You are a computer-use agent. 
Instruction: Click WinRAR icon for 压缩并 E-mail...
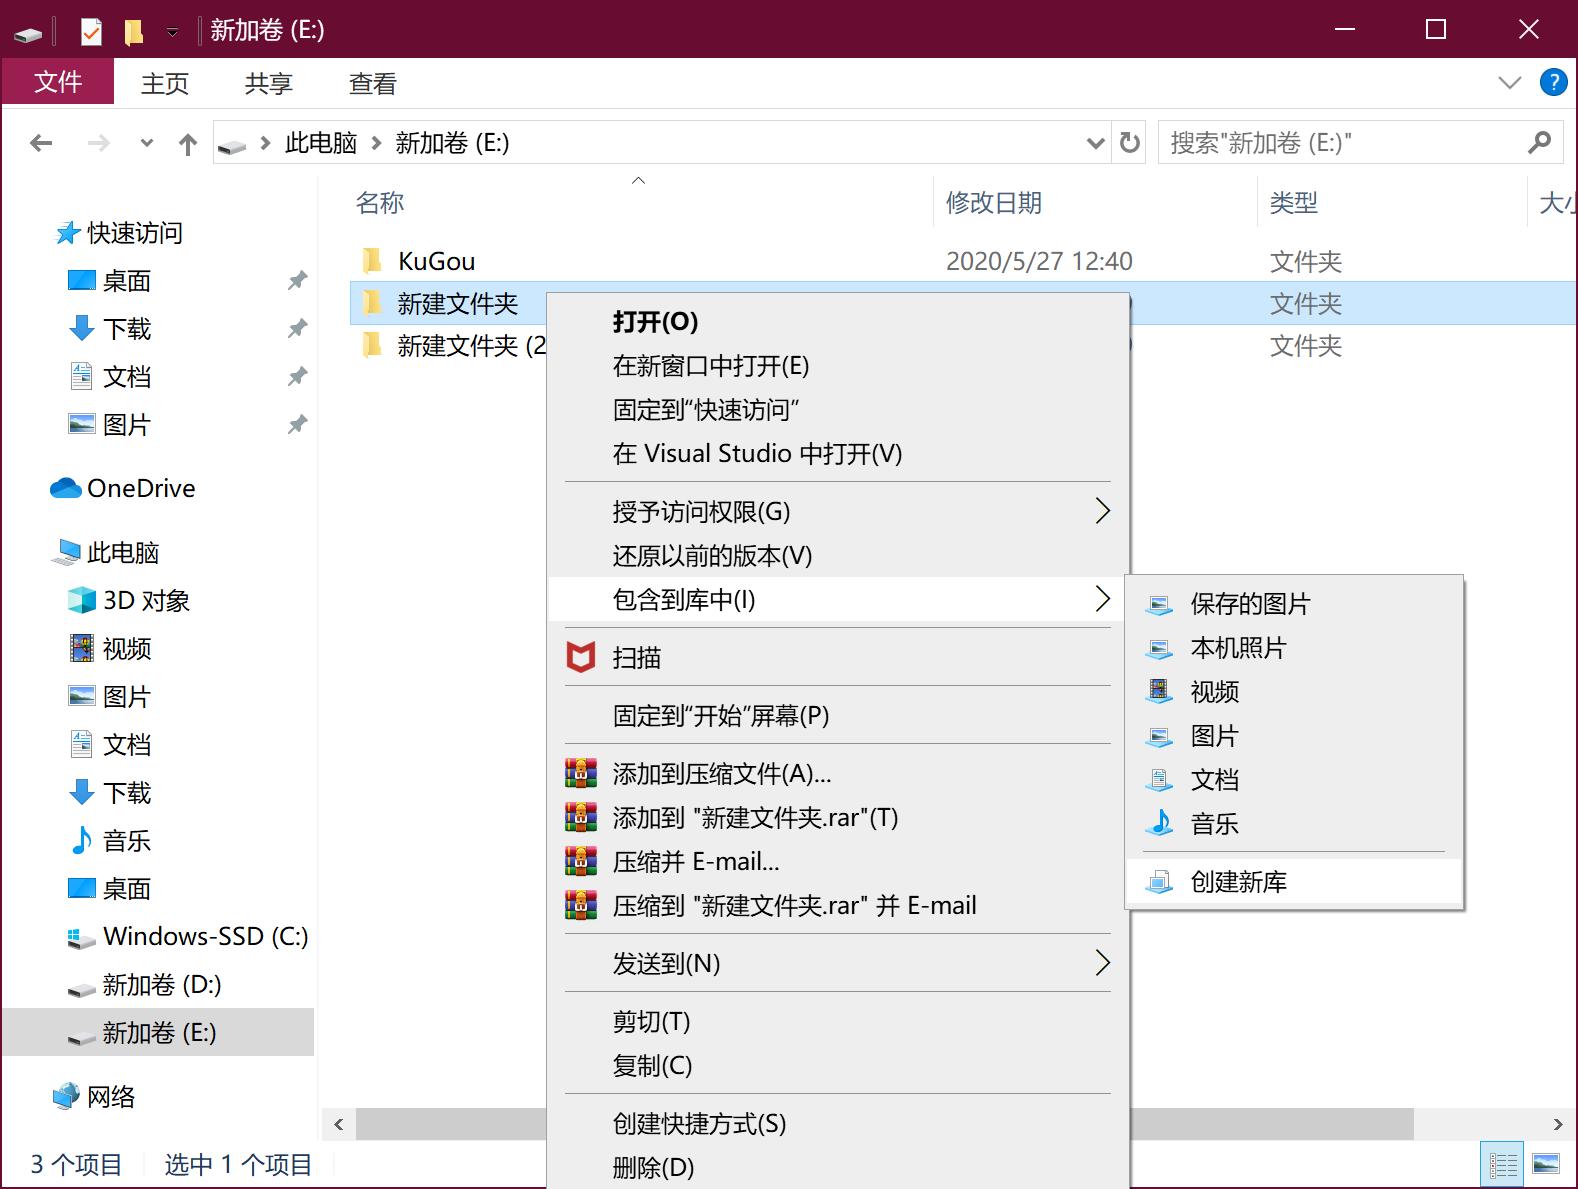point(581,861)
